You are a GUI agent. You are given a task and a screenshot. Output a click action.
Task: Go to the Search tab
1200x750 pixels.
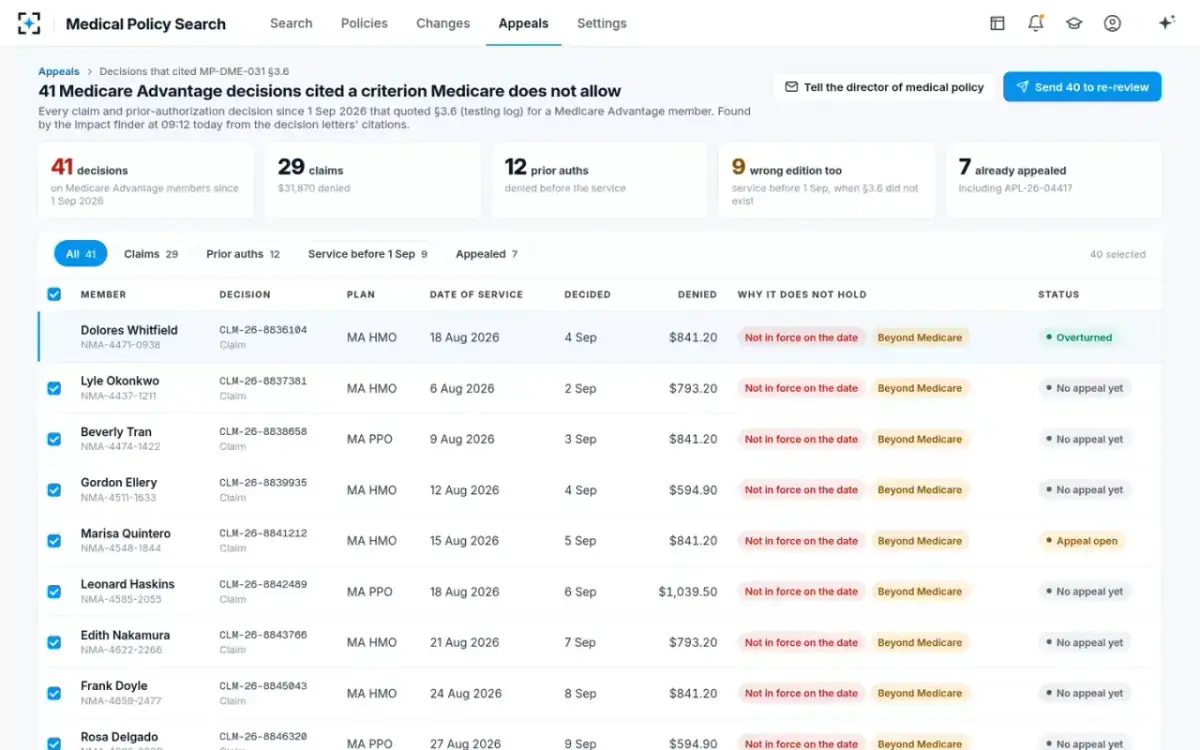click(291, 23)
